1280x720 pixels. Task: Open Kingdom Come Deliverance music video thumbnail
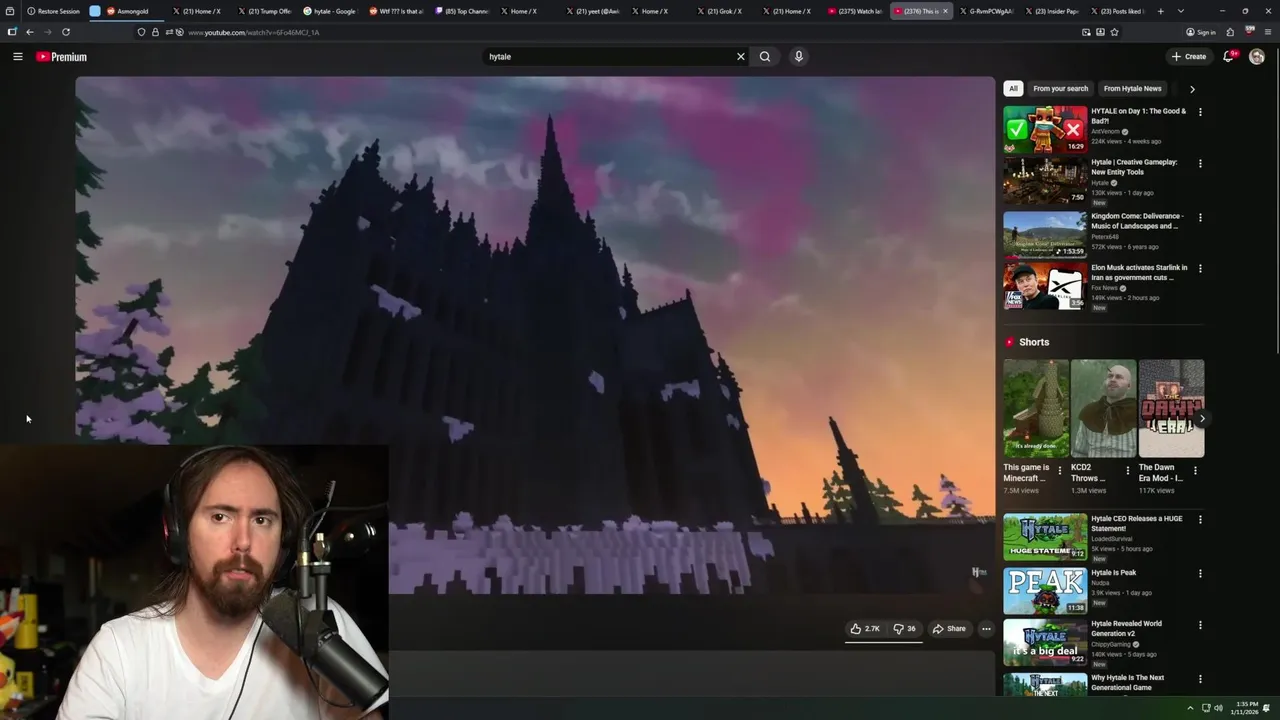[x=1045, y=234]
